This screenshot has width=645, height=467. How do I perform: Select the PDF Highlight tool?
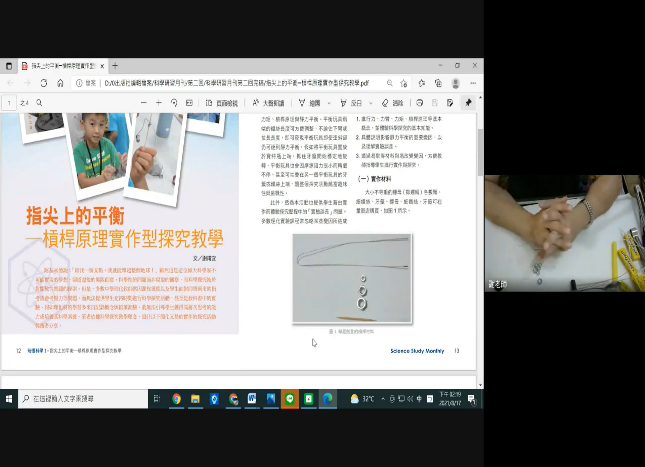coord(351,103)
